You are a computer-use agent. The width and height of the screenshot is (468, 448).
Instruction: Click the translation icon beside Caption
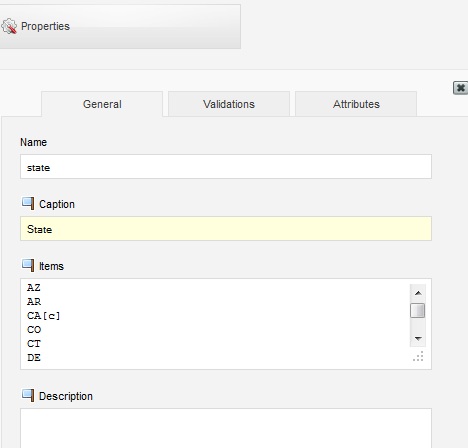pos(28,203)
